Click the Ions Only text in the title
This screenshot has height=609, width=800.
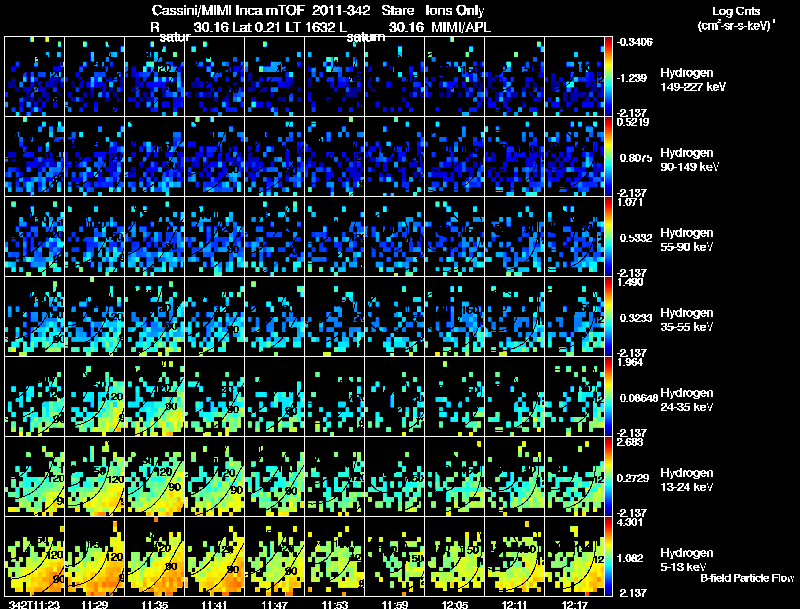[x=455, y=10]
